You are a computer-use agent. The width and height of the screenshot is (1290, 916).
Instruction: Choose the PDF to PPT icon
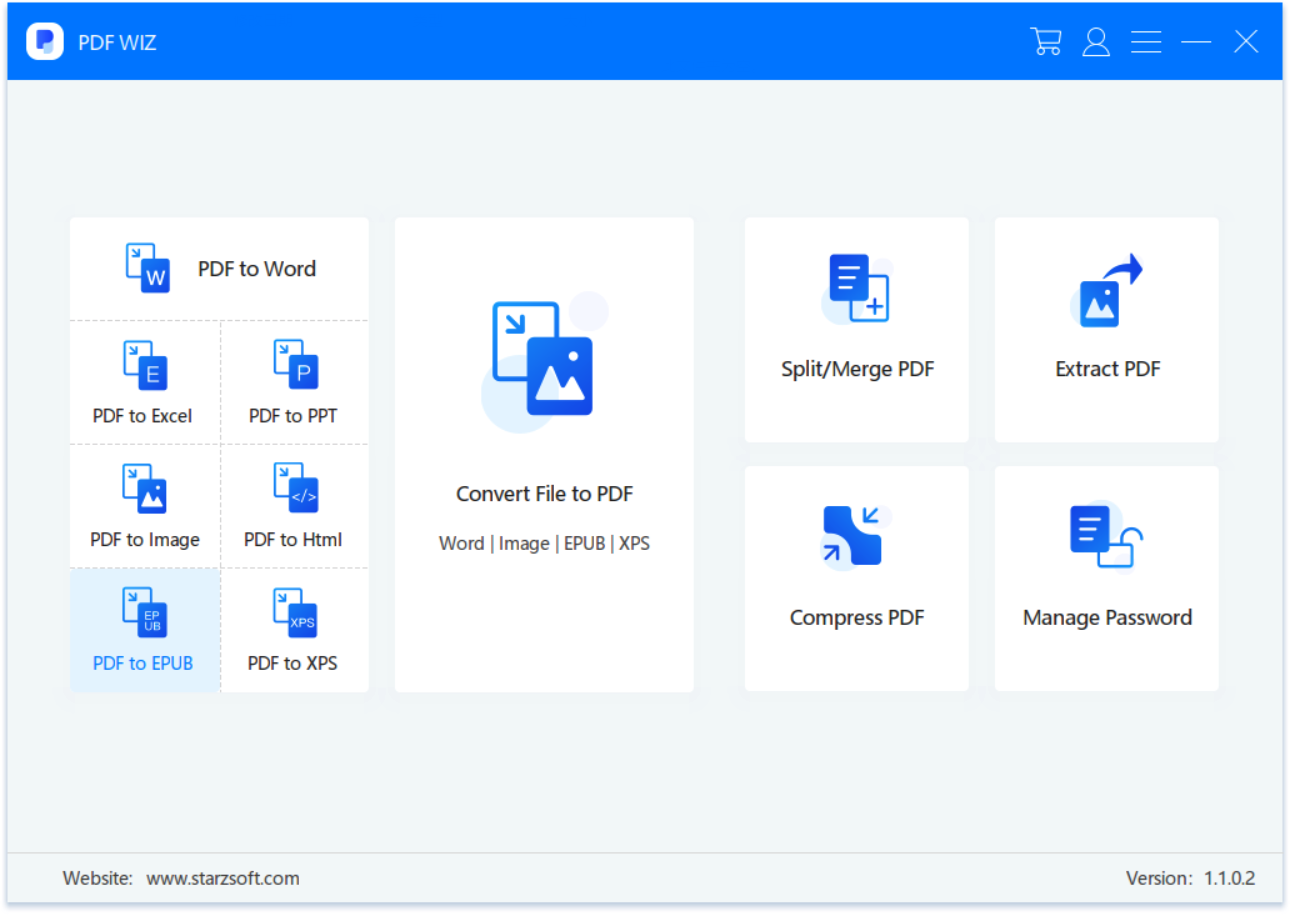[x=294, y=365]
